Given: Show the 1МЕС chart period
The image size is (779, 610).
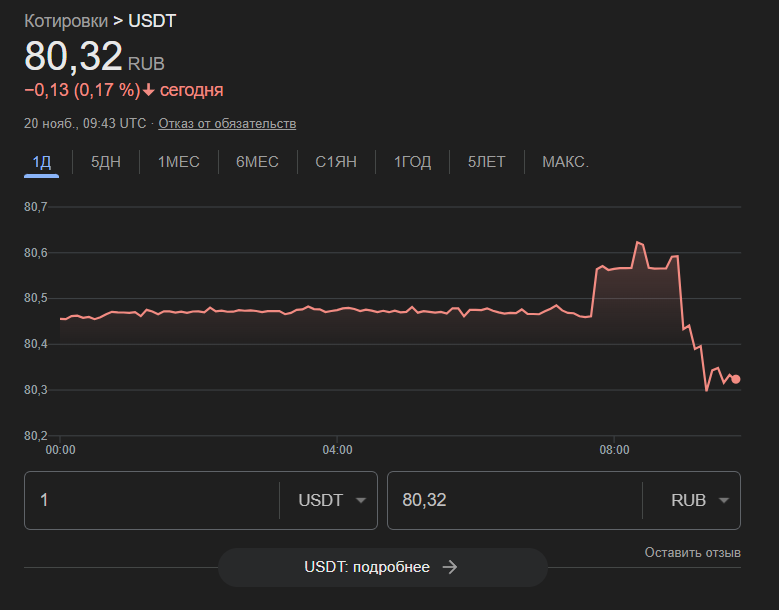Looking at the screenshot, I should (178, 162).
